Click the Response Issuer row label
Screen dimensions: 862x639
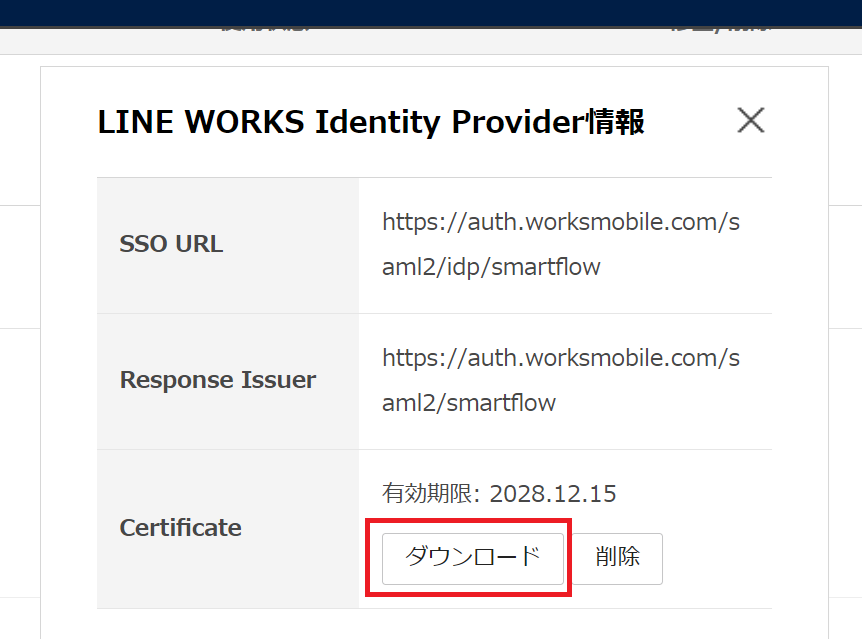tap(218, 380)
